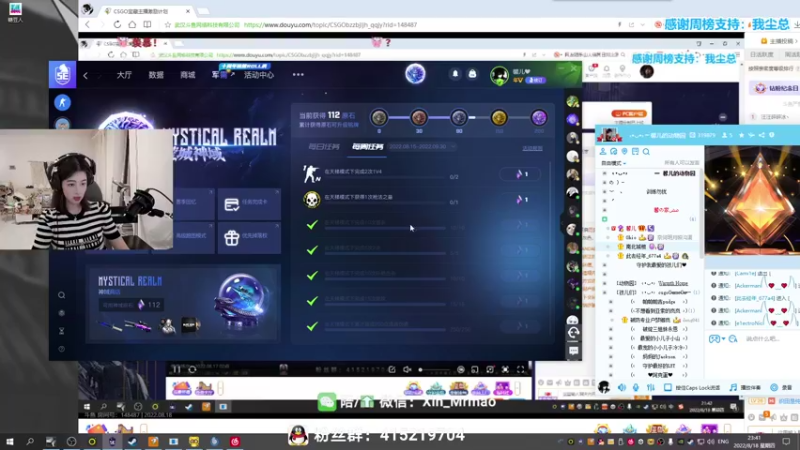
Task: Select the 0-stone bronze reward medal
Action: click(379, 118)
